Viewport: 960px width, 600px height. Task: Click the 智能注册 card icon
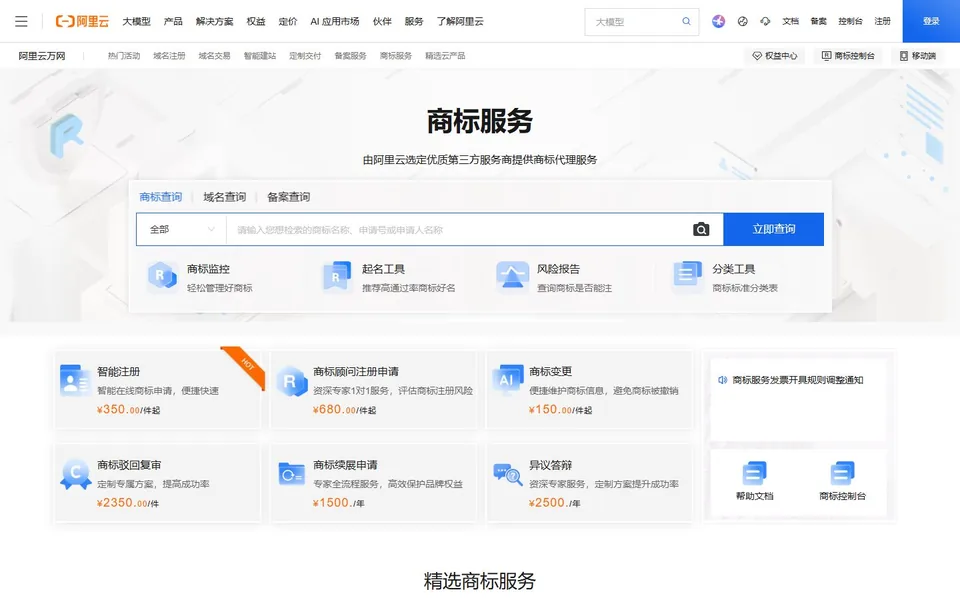[x=75, y=380]
